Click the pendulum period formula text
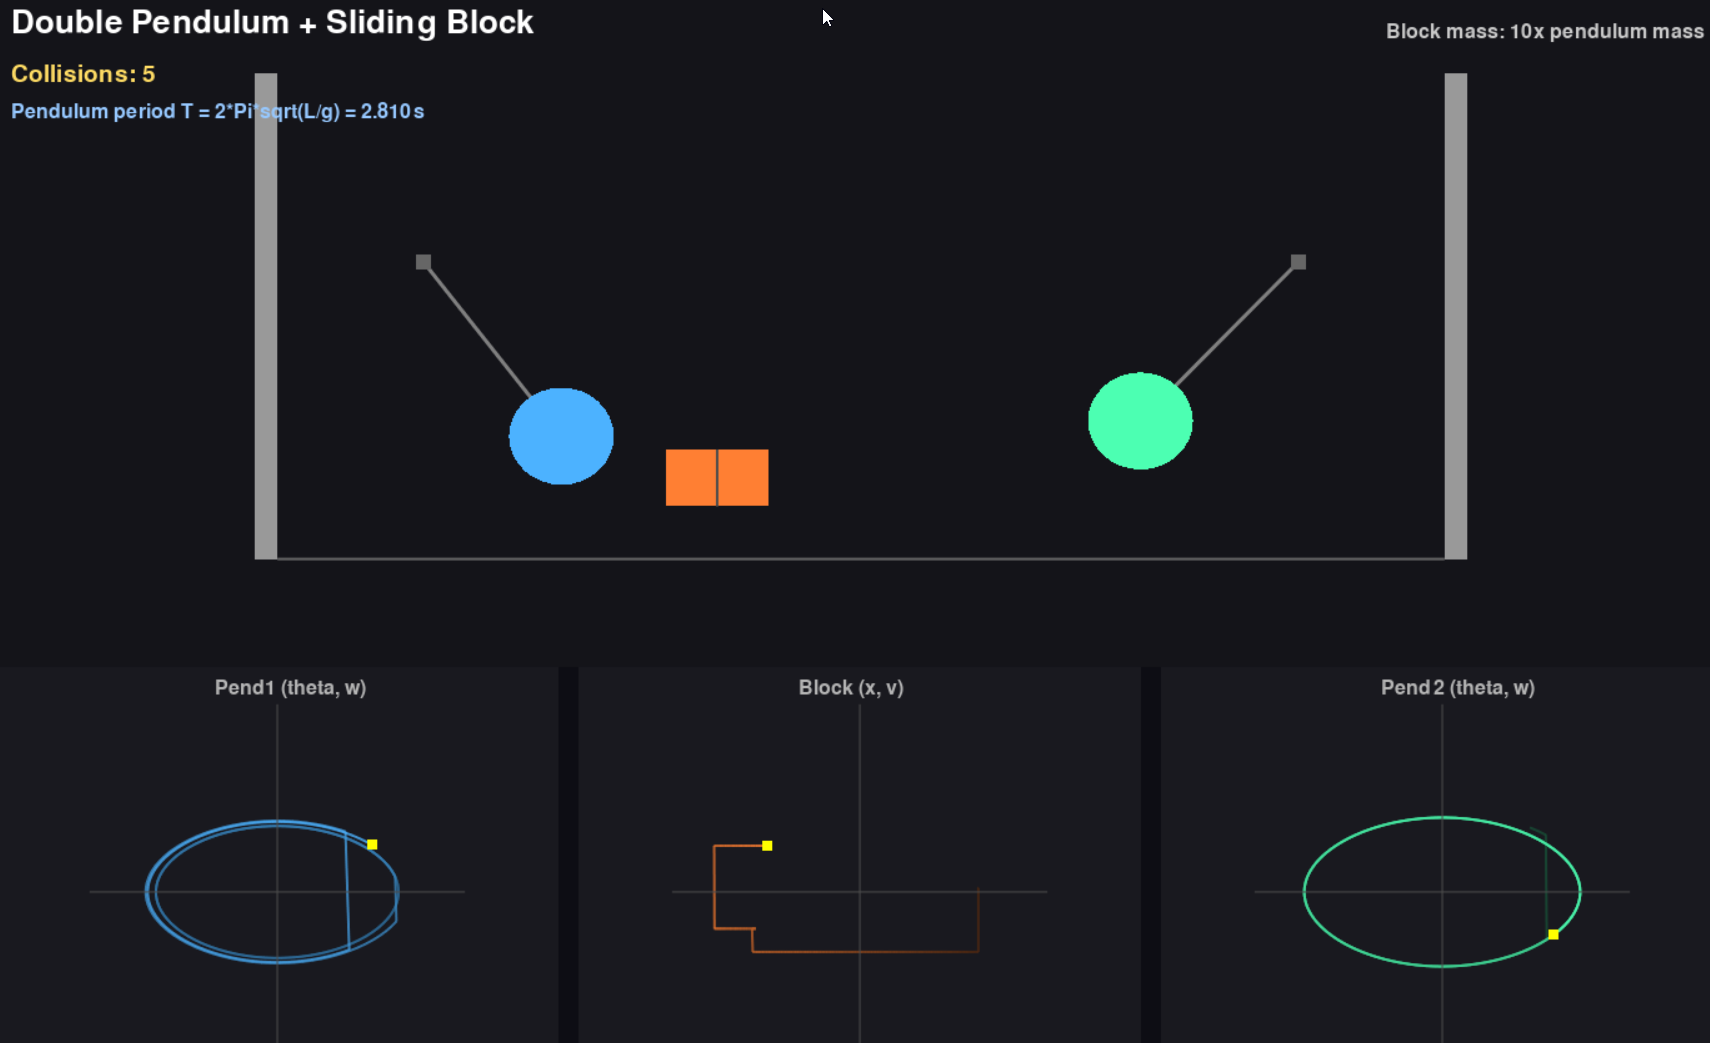 point(217,111)
